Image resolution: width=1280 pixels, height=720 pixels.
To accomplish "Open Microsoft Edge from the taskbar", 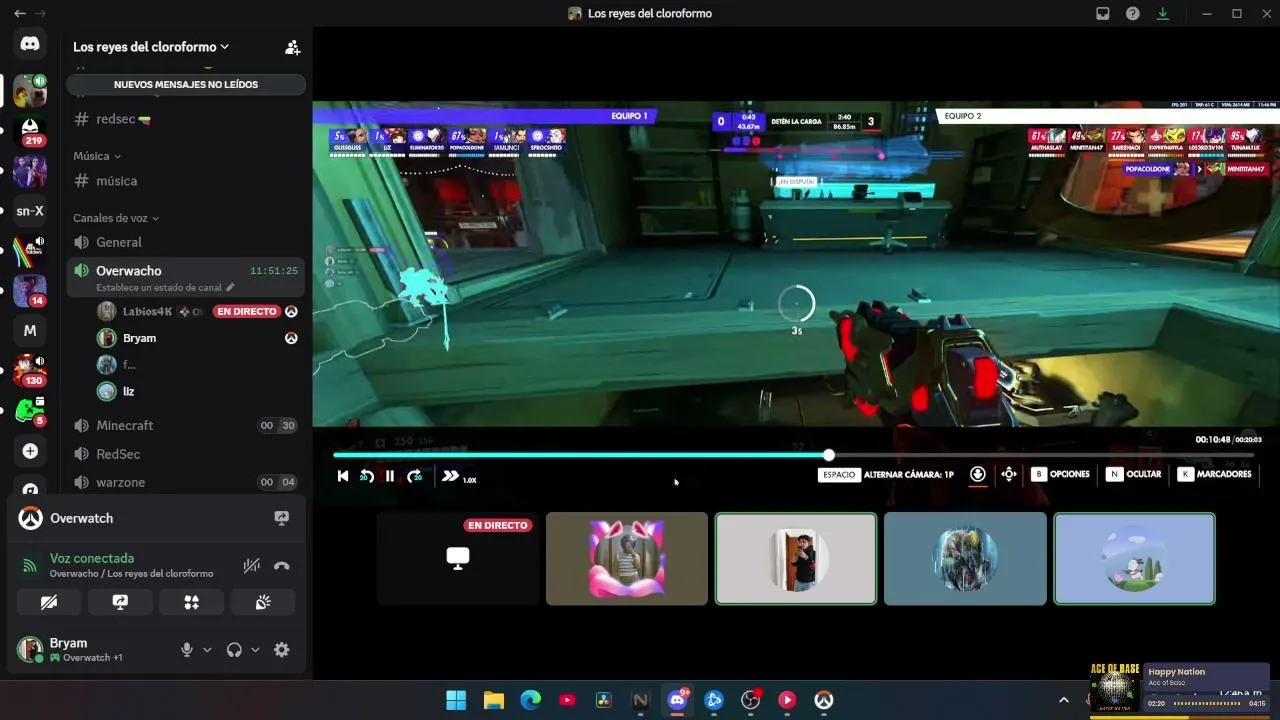I will coord(530,700).
